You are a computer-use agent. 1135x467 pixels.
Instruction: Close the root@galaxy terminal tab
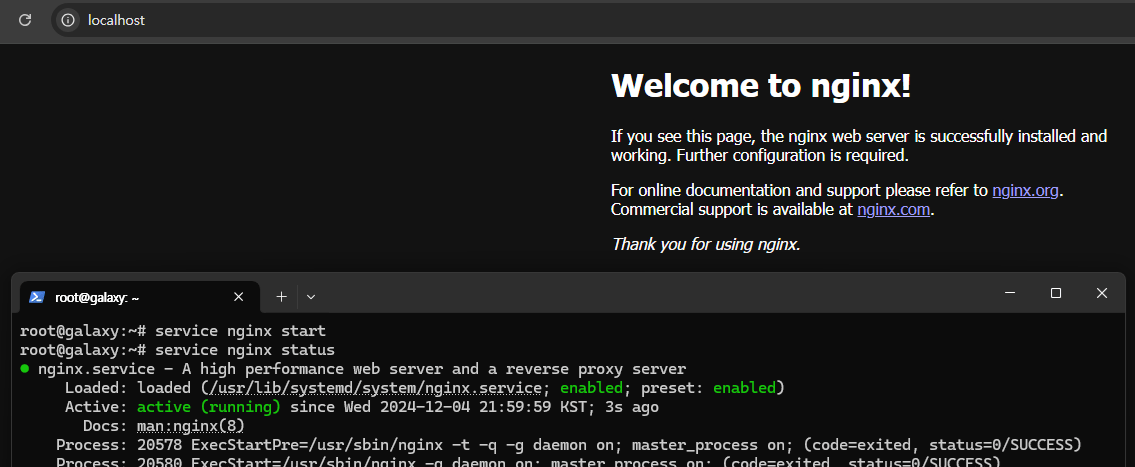click(238, 297)
